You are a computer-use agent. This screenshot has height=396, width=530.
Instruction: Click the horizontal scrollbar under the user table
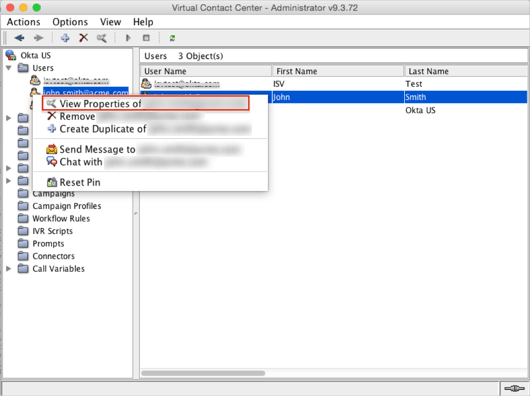point(203,373)
